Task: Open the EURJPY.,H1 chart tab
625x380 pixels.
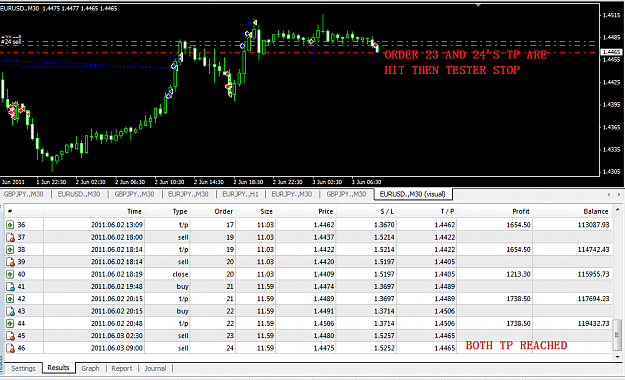Action: pos(240,194)
